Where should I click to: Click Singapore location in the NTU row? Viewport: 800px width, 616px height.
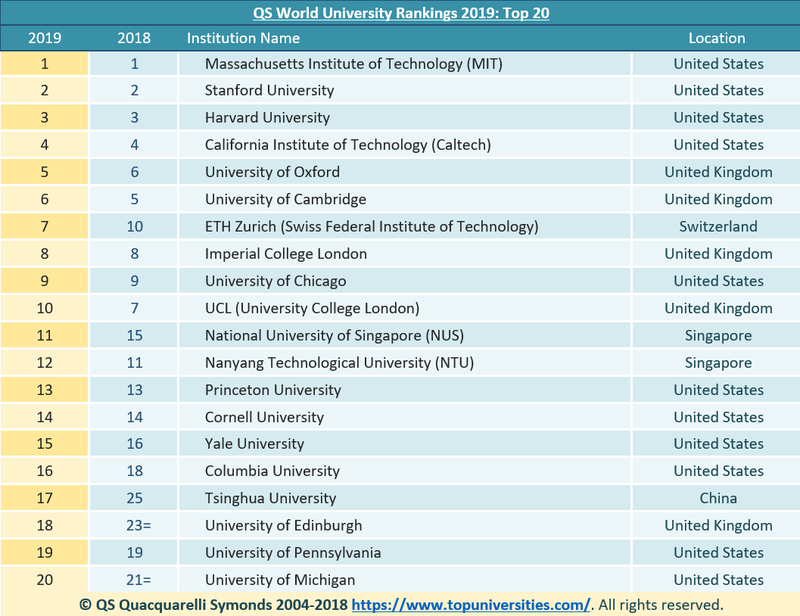pos(718,363)
